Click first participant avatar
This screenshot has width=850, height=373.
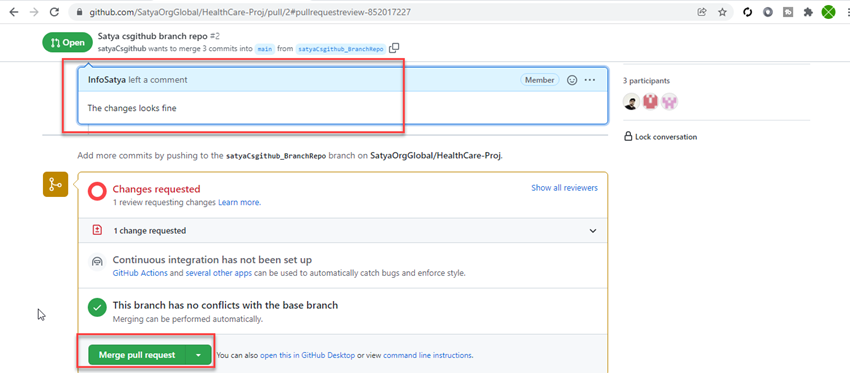pos(631,101)
